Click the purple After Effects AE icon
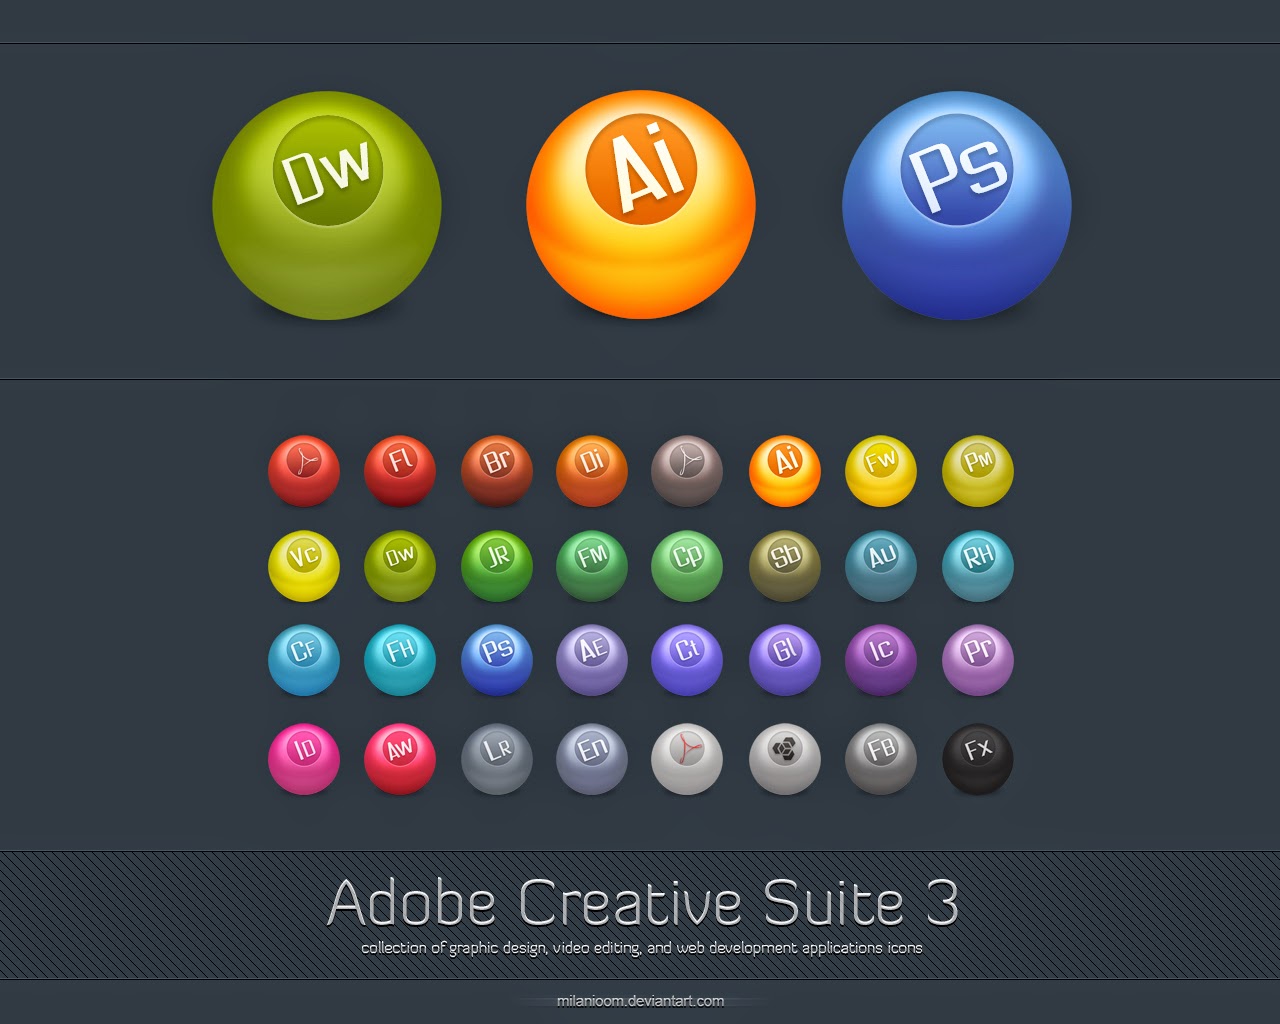This screenshot has height=1024, width=1280. [x=592, y=660]
